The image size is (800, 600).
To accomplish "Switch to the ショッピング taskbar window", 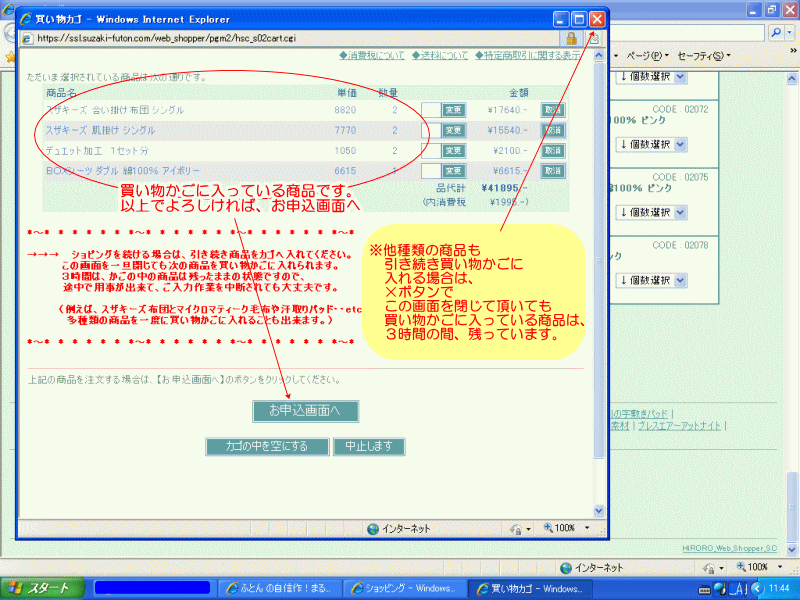I will point(405,588).
